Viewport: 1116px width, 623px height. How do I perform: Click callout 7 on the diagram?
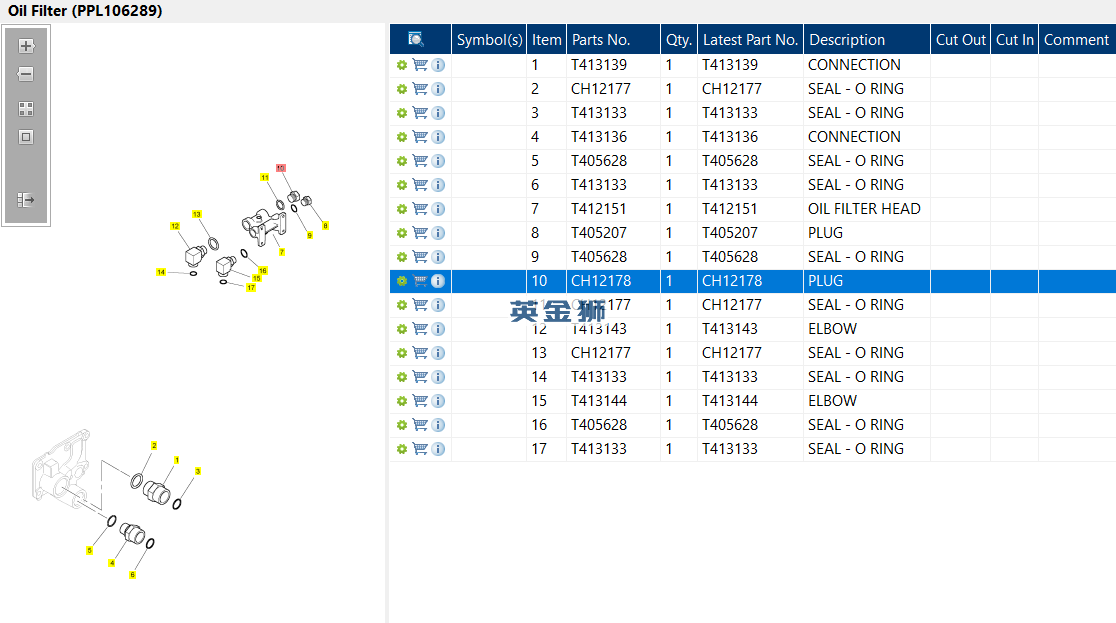pyautogui.click(x=282, y=252)
